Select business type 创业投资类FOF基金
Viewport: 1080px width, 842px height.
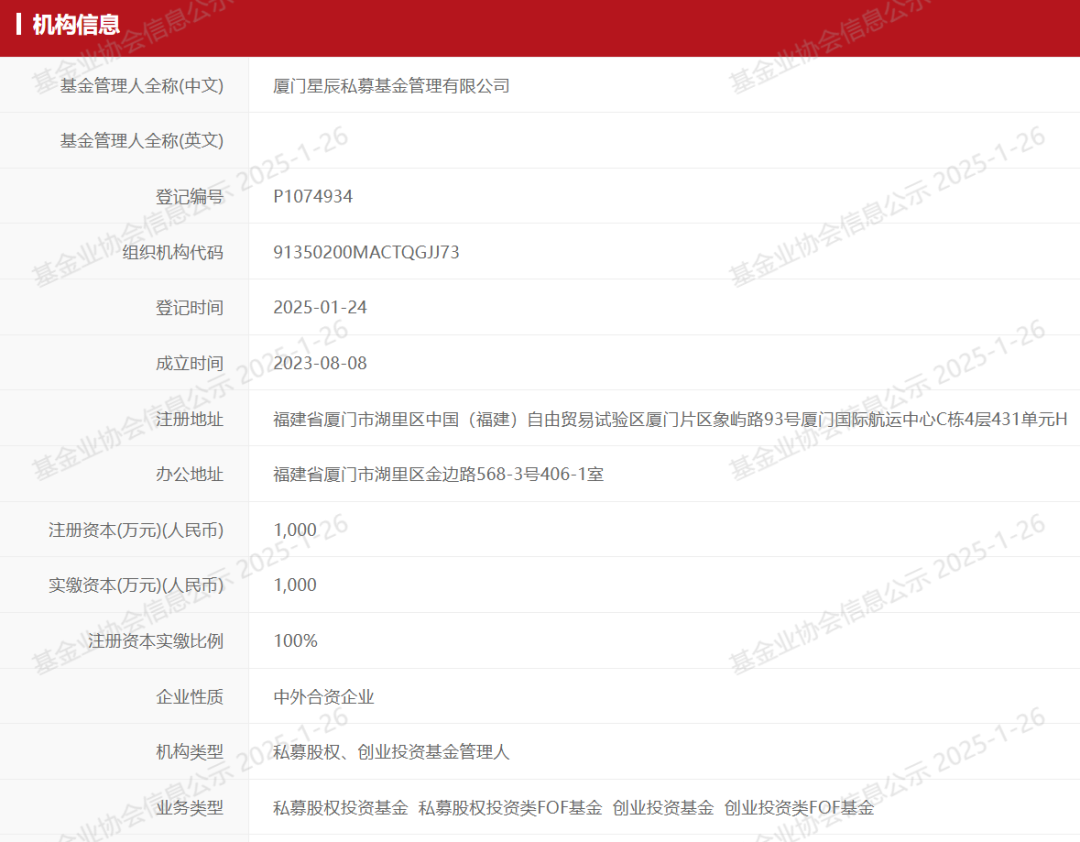click(x=799, y=808)
